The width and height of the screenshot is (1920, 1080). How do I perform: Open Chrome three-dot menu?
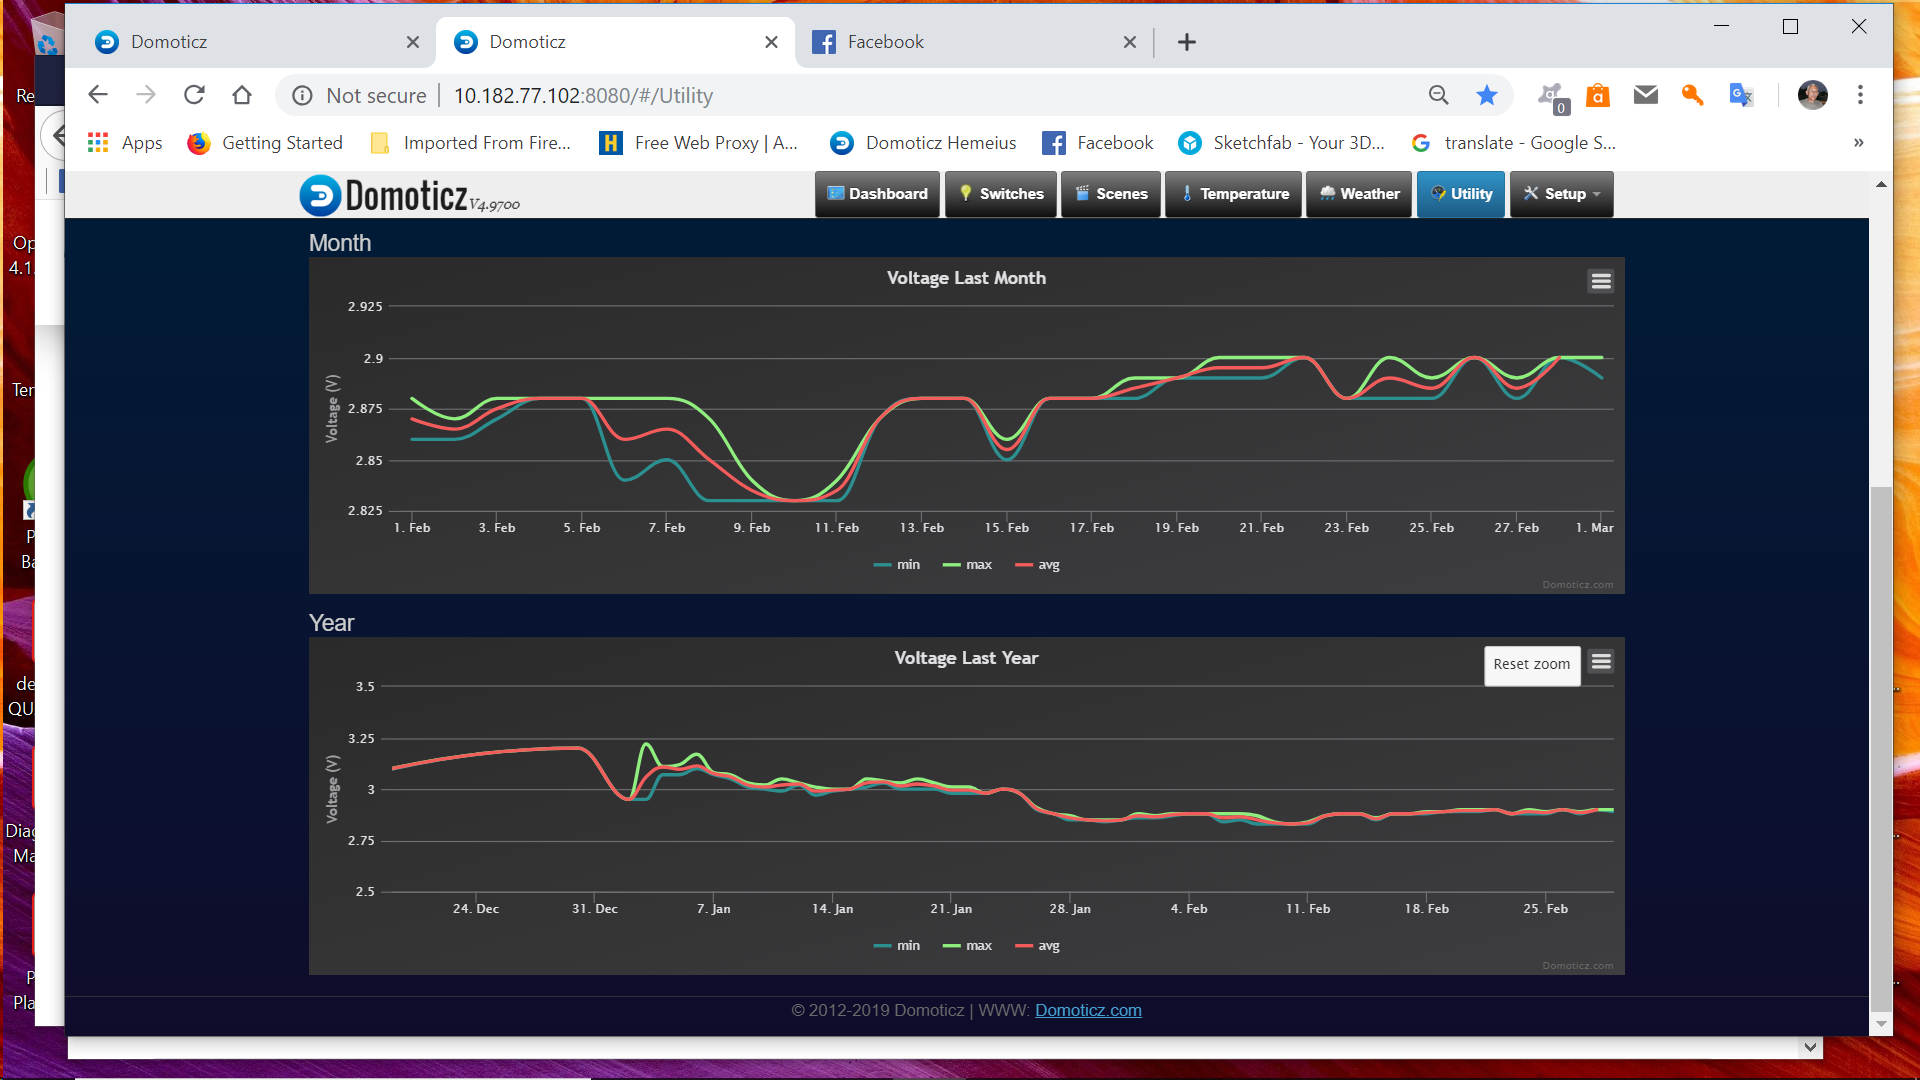1860,95
